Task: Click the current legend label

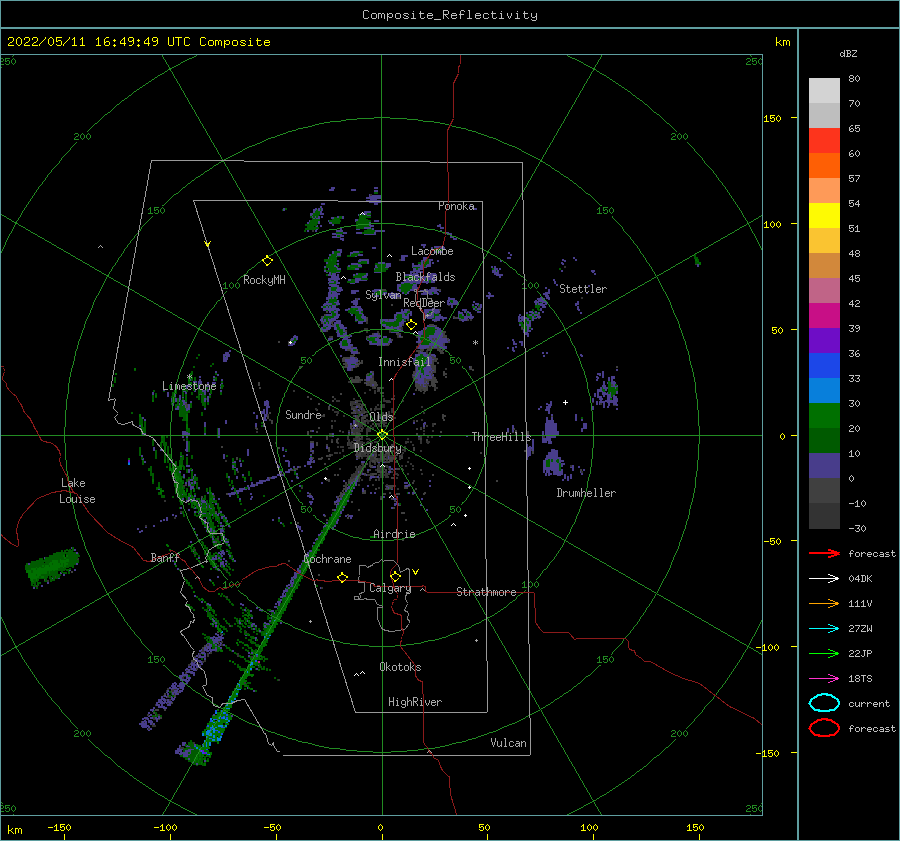Action: tap(869, 703)
